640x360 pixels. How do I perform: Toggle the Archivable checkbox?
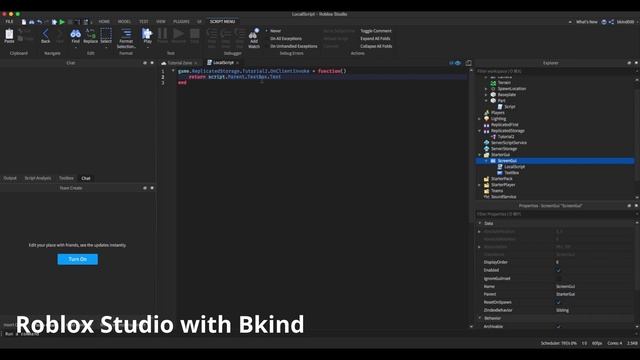click(558, 327)
